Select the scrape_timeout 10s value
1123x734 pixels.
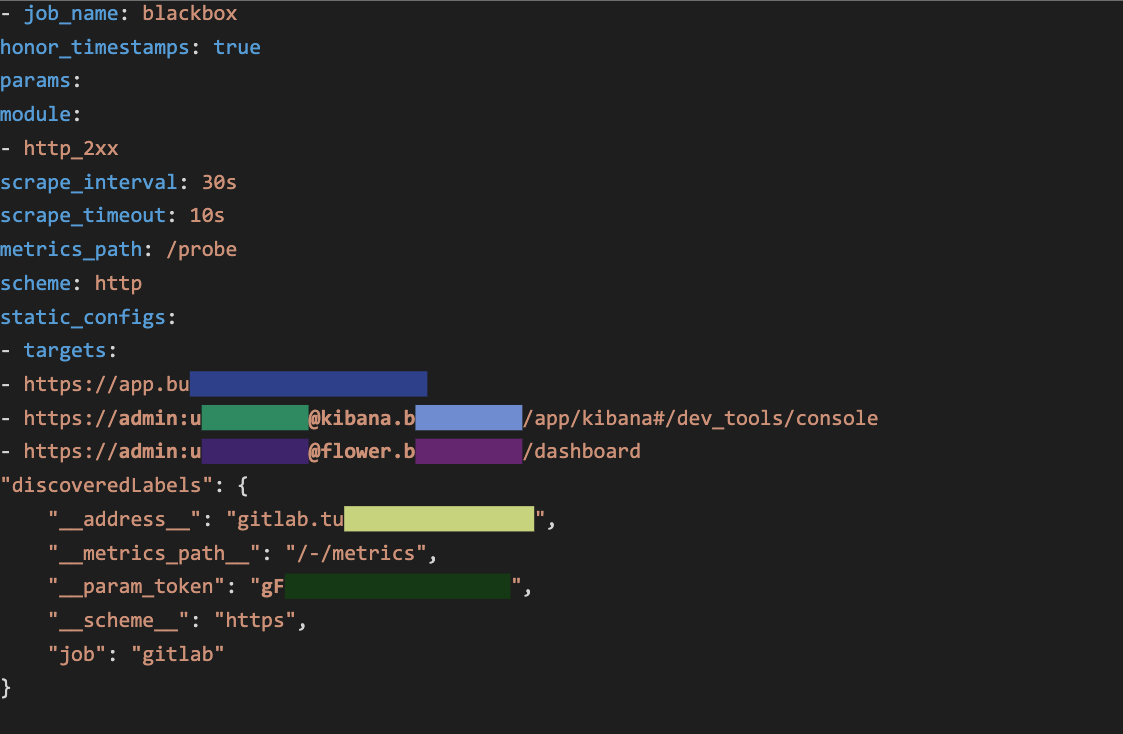coord(207,216)
